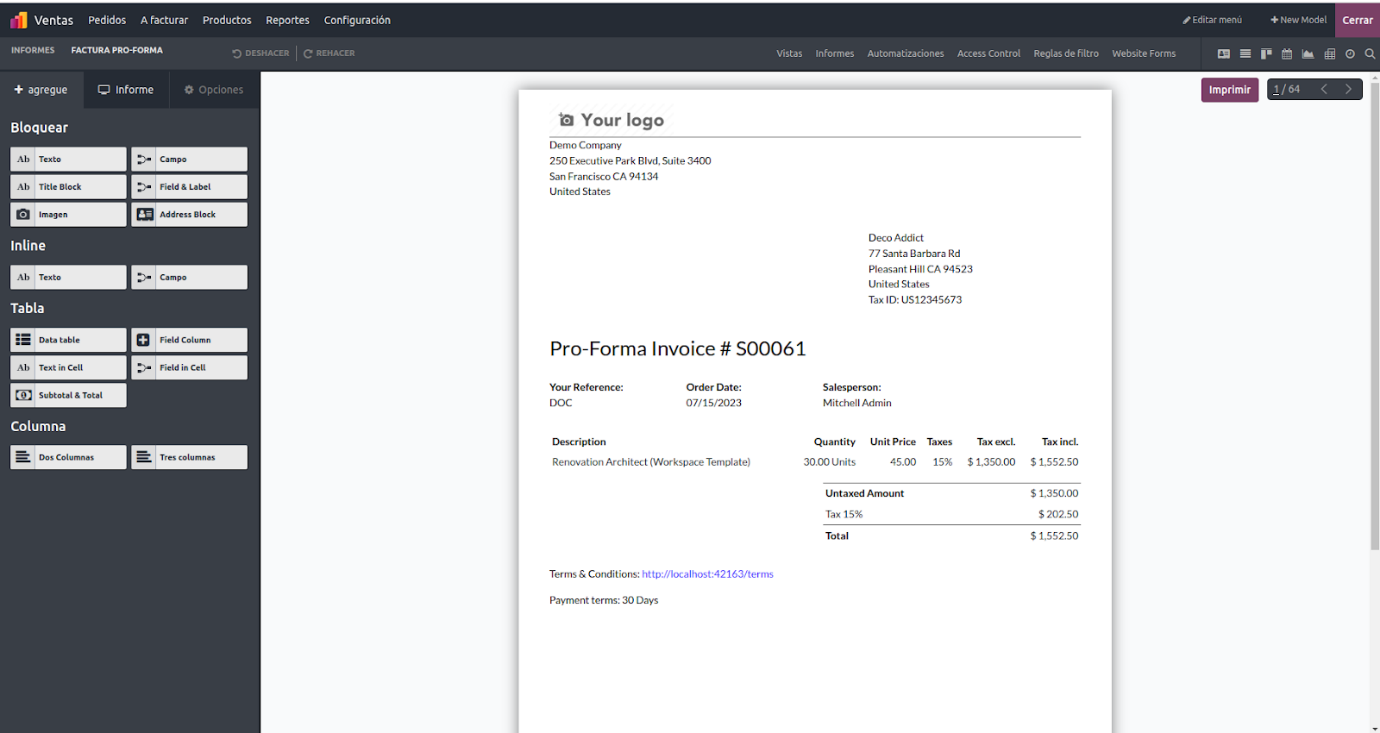This screenshot has height=733, width=1380.
Task: Select the Opciones tab
Action: pyautogui.click(x=214, y=90)
